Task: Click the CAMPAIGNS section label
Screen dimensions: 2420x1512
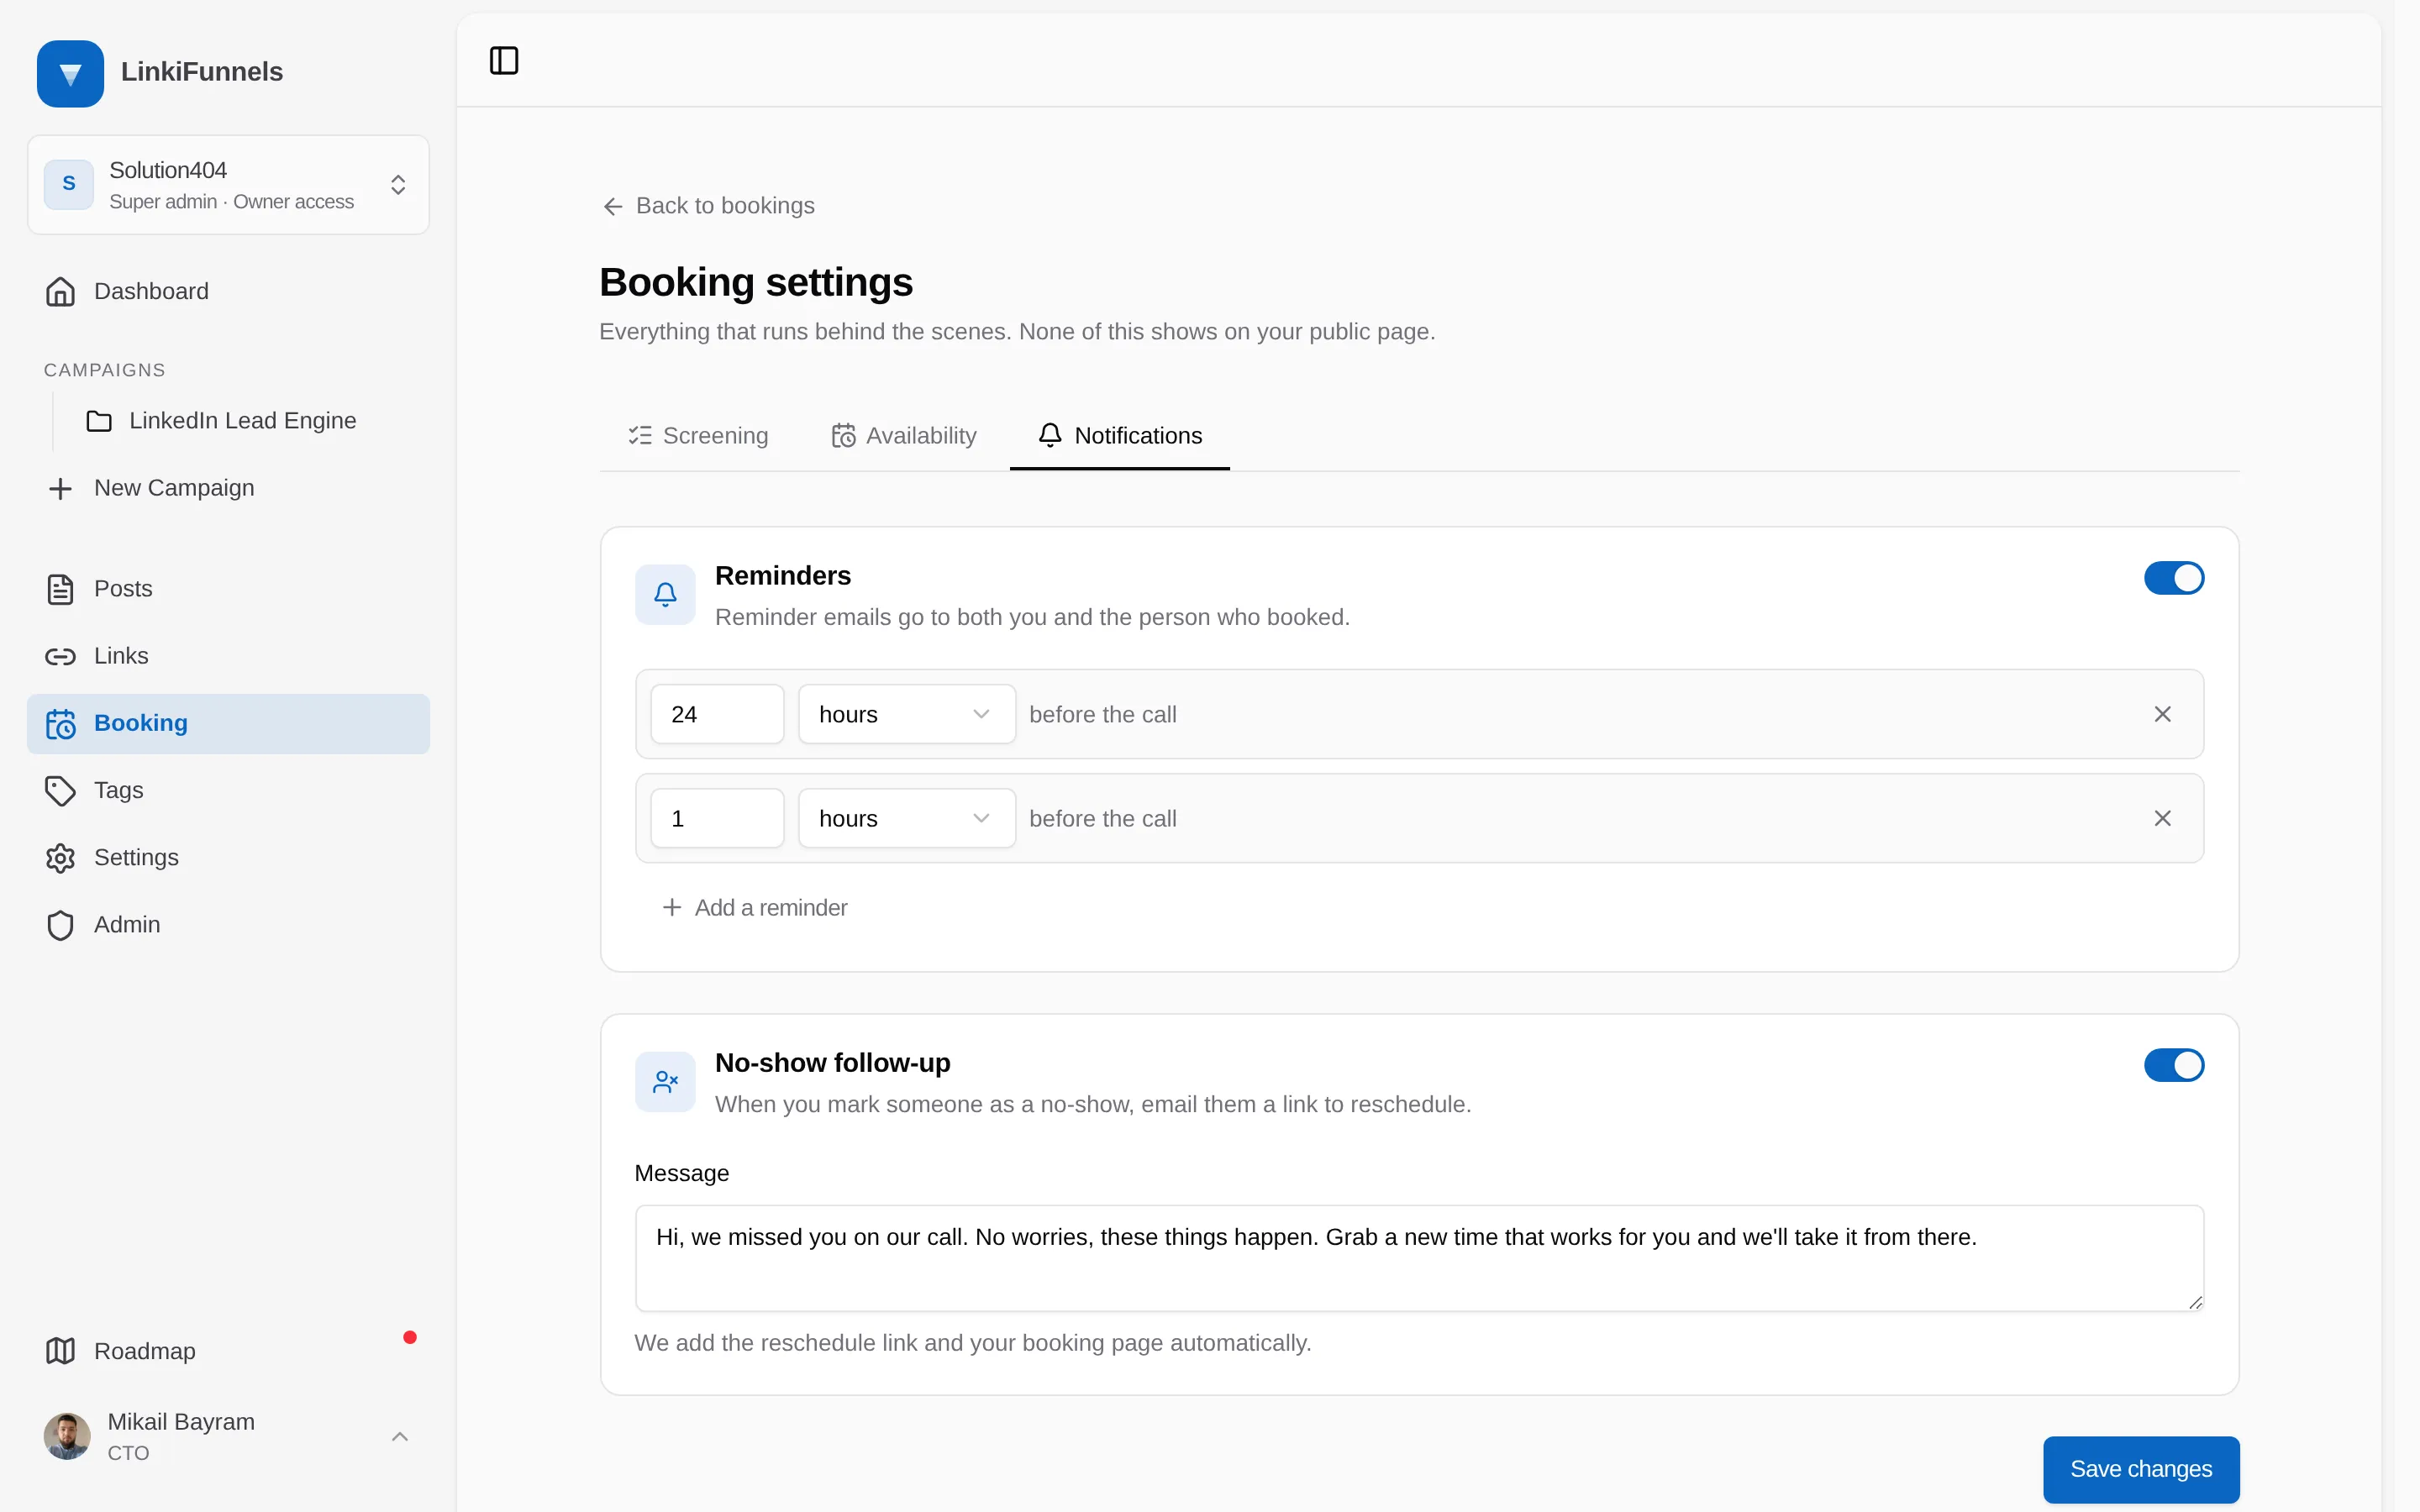Action: click(x=105, y=370)
